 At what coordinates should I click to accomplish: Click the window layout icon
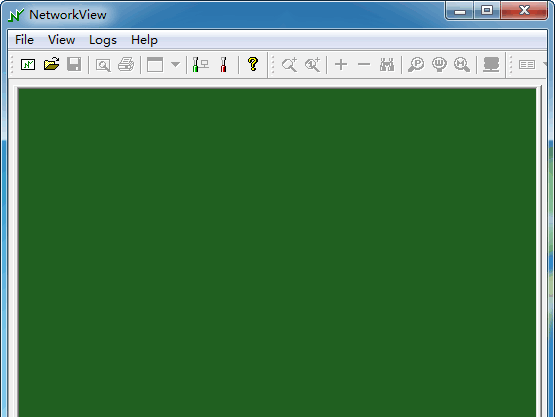pos(155,65)
